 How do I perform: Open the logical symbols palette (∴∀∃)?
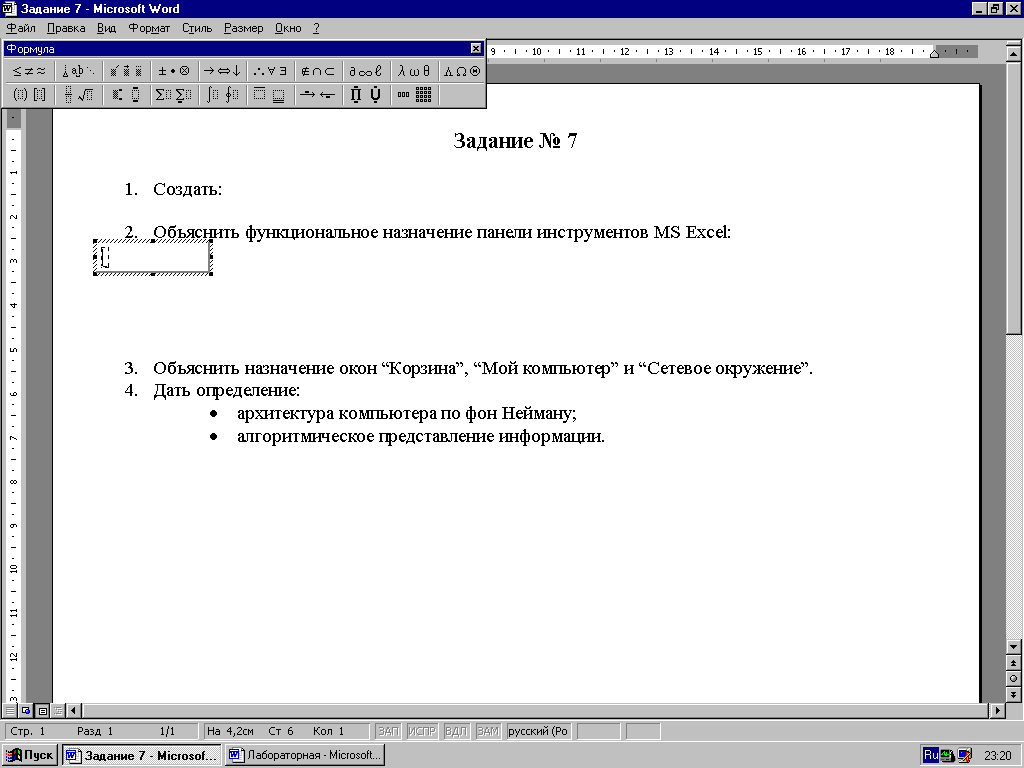[269, 71]
